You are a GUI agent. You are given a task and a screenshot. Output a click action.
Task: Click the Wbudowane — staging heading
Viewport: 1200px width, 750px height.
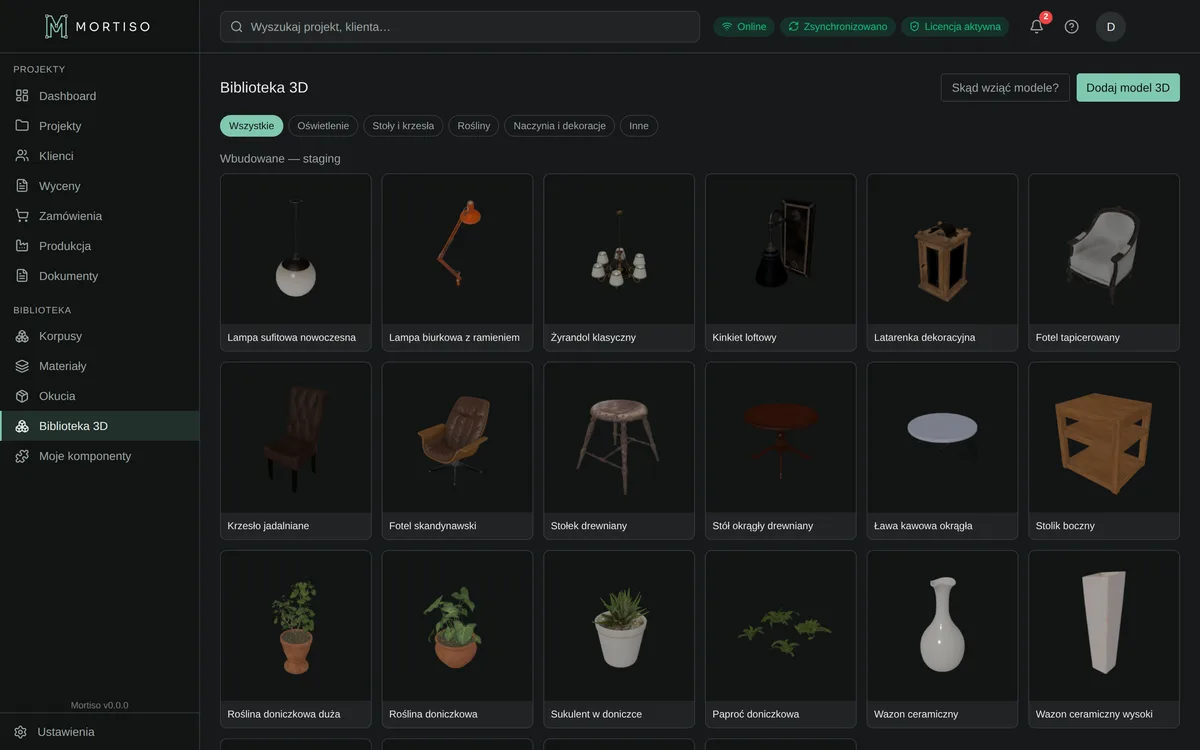point(280,158)
